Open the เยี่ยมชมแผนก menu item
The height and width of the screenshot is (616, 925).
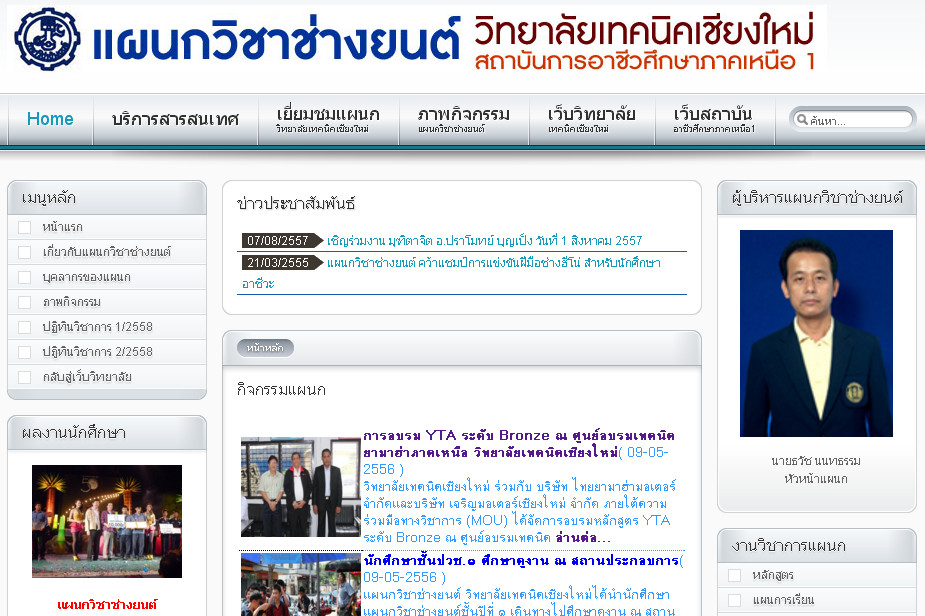328,119
